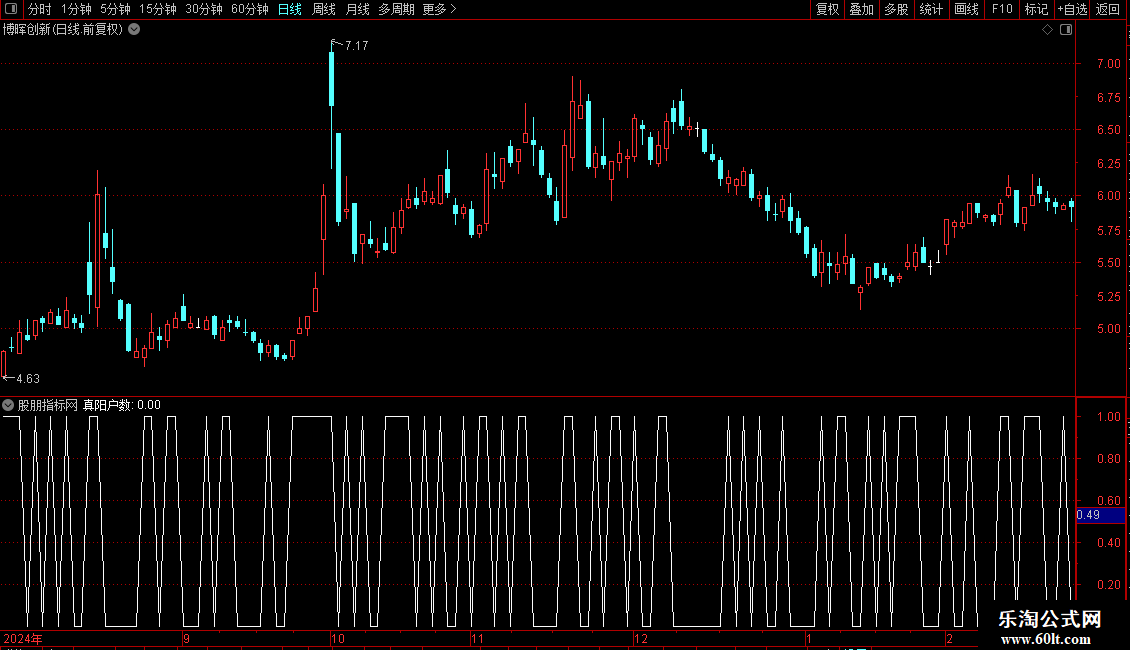Activate the 画线 drawing tools
This screenshot has height=650, width=1130.
pos(966,9)
